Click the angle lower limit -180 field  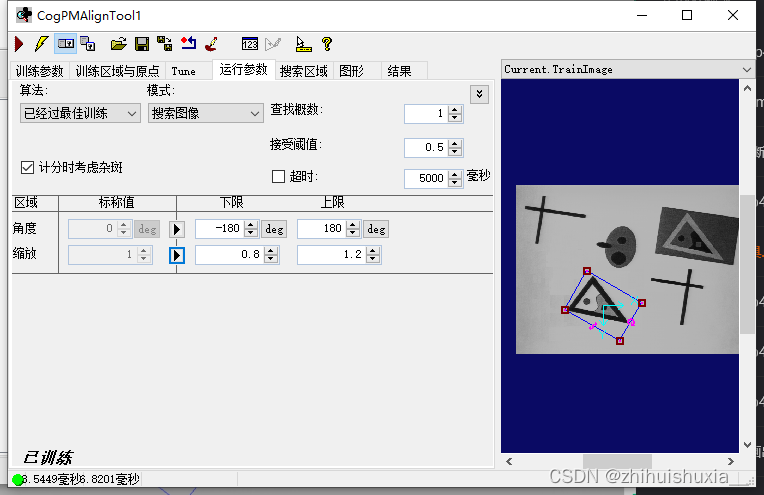[220, 229]
